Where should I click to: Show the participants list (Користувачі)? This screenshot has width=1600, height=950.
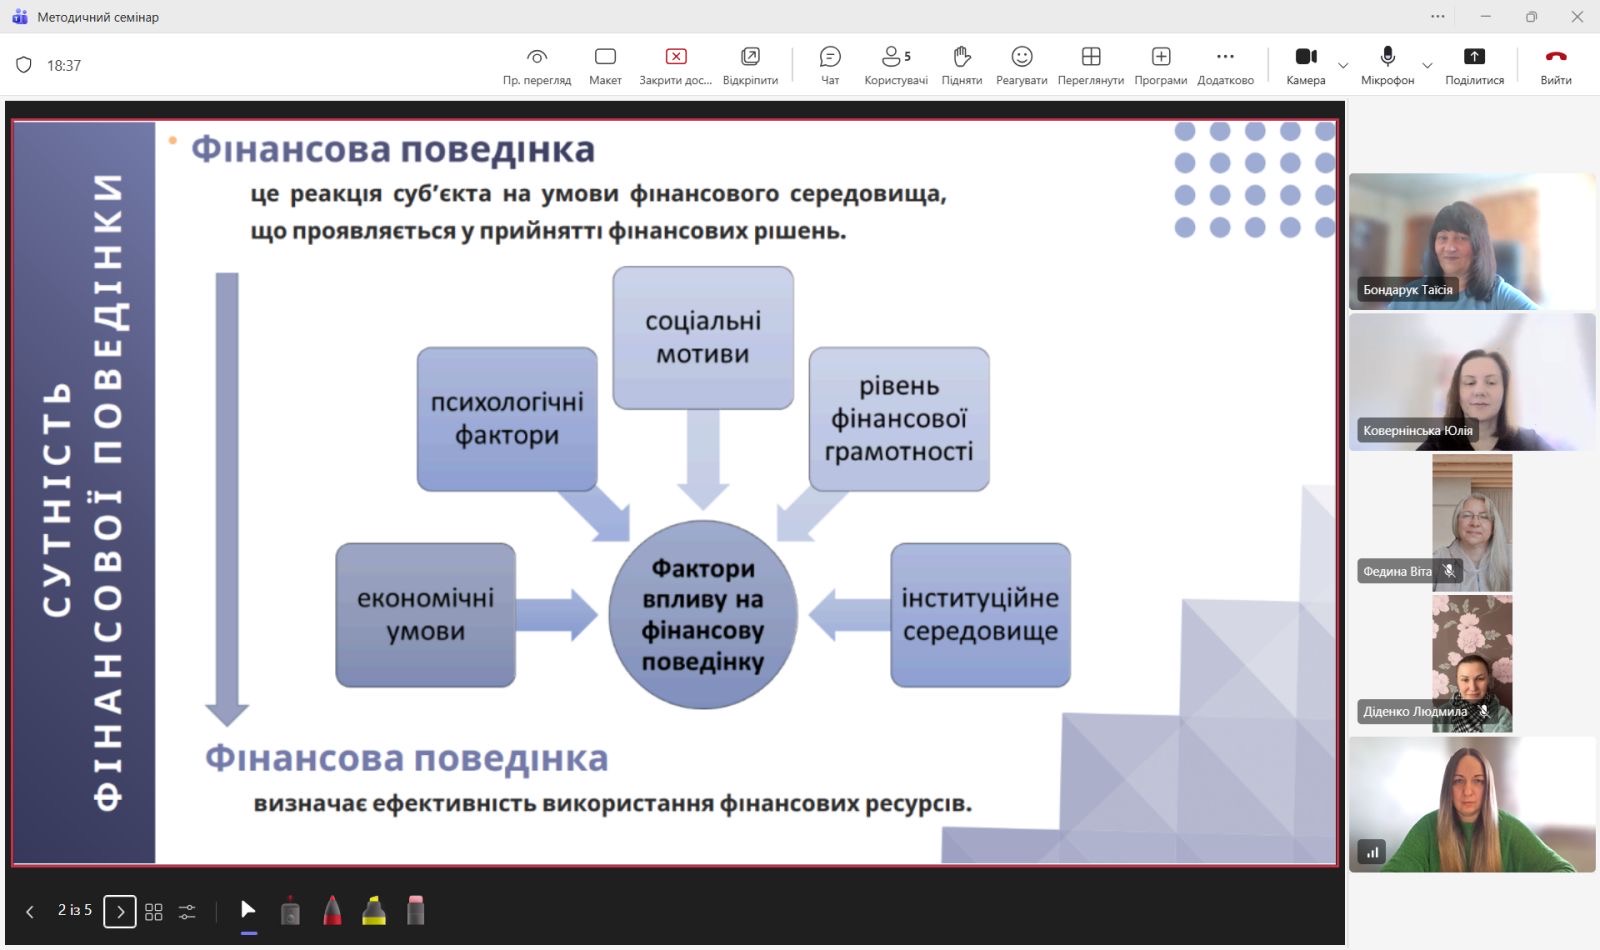895,65
